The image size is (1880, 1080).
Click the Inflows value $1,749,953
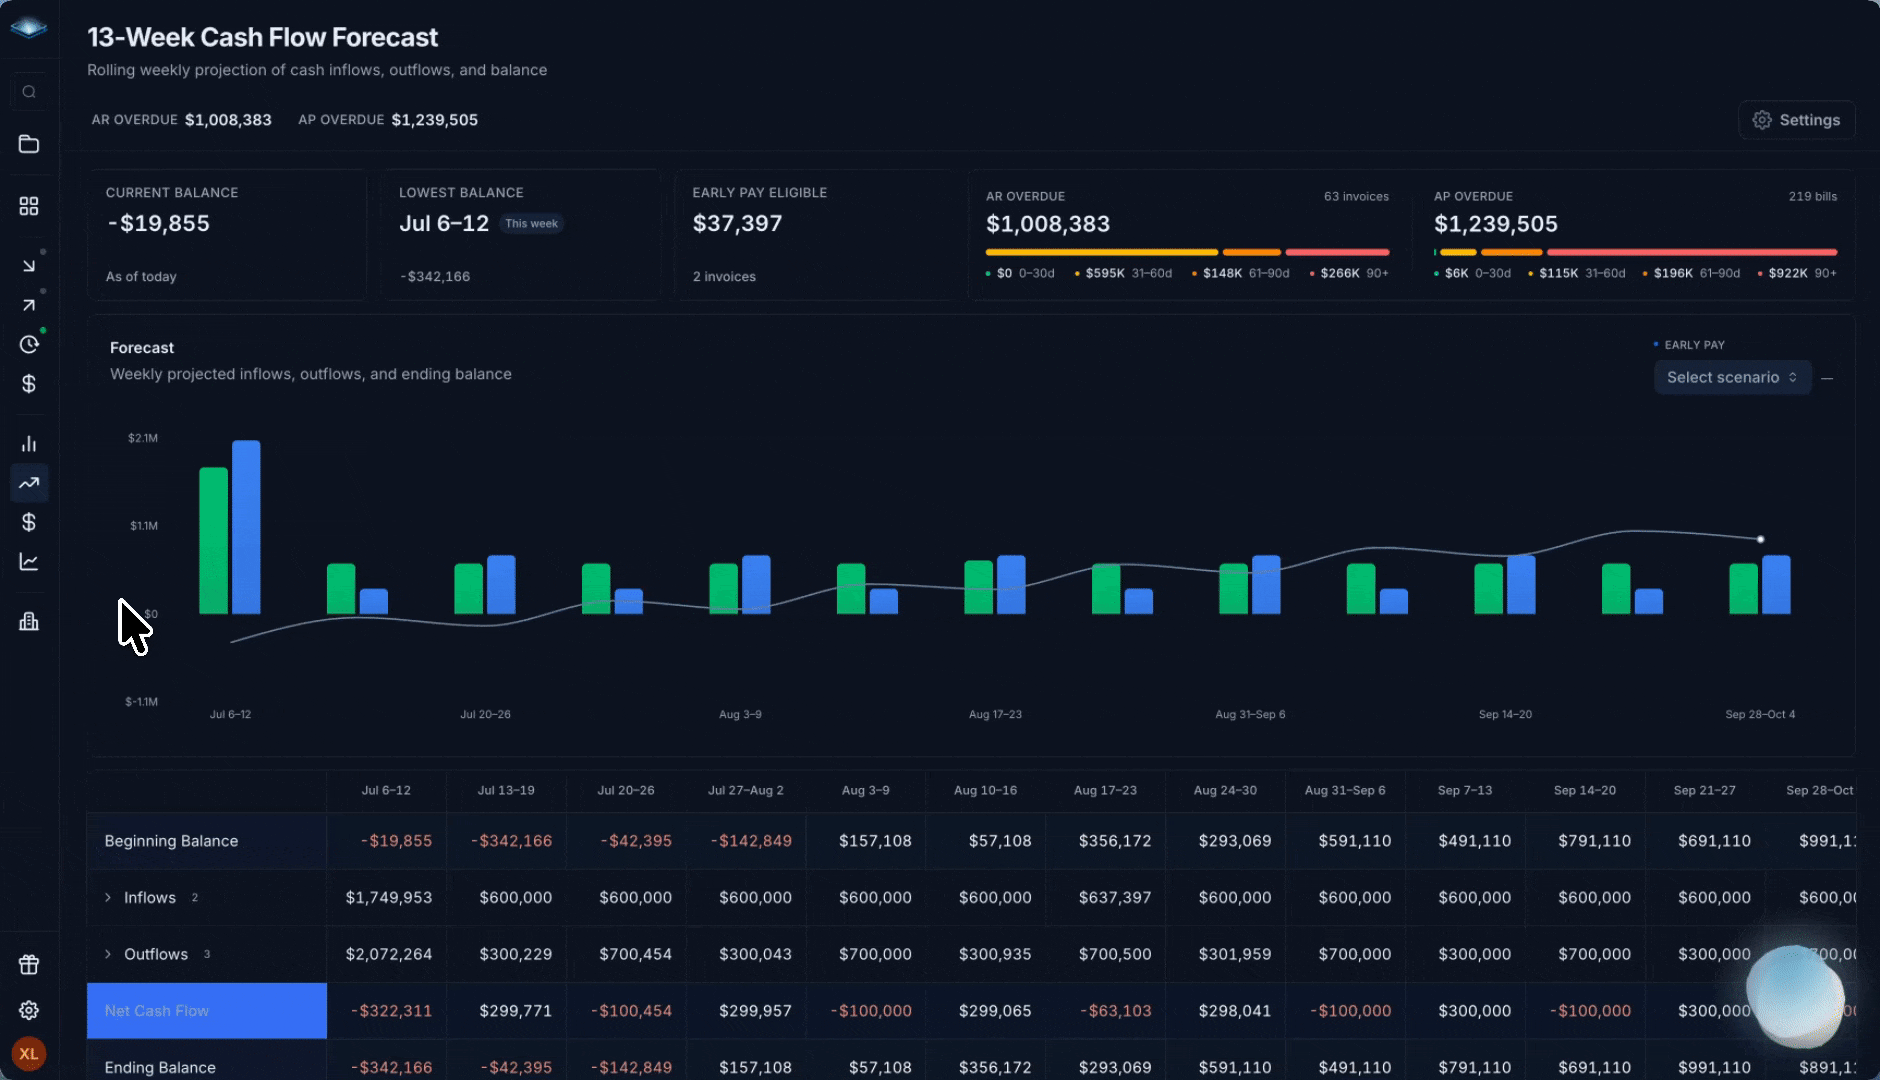[389, 898]
